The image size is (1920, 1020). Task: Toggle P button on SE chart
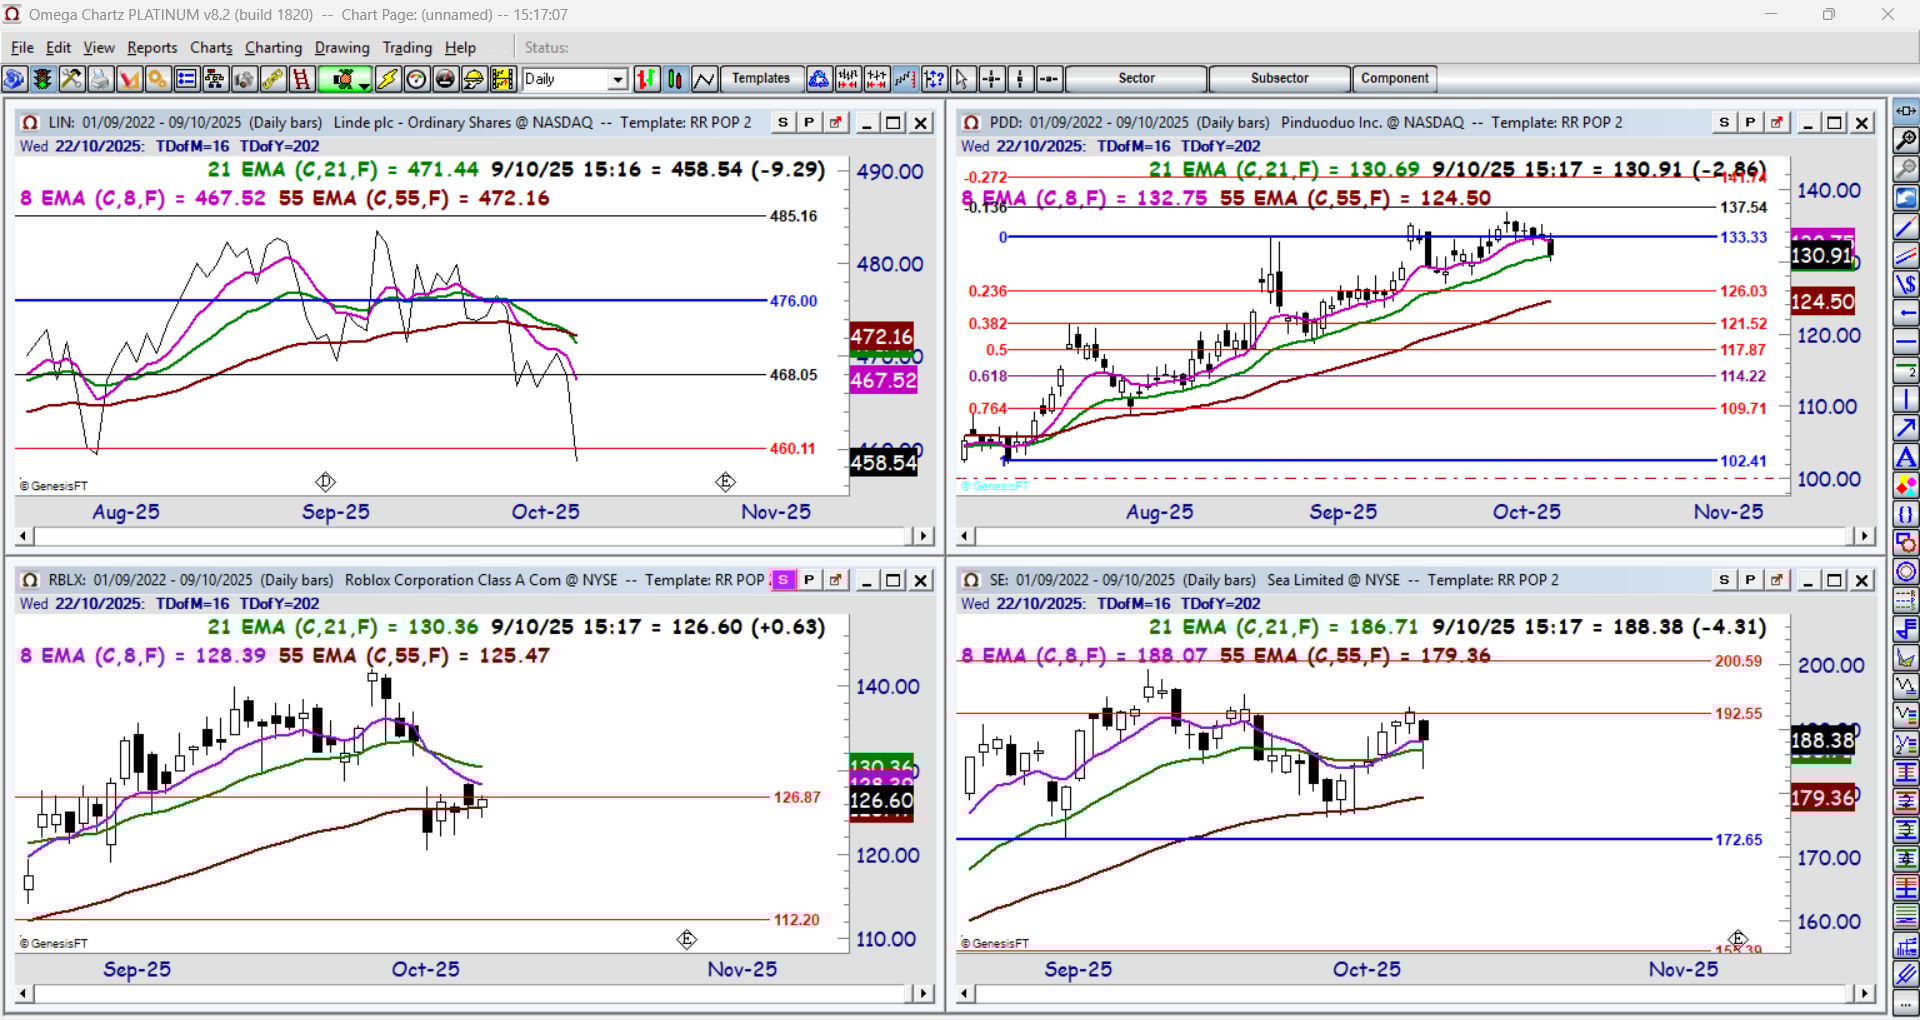(x=1750, y=580)
